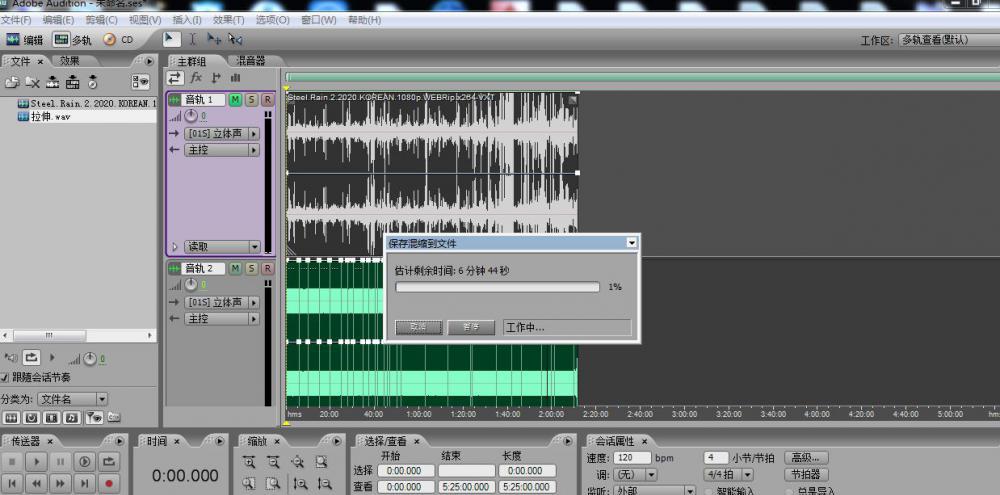Screen dimensions: 1000x495
Task: Mute track 音轨 2
Action: coord(235,269)
